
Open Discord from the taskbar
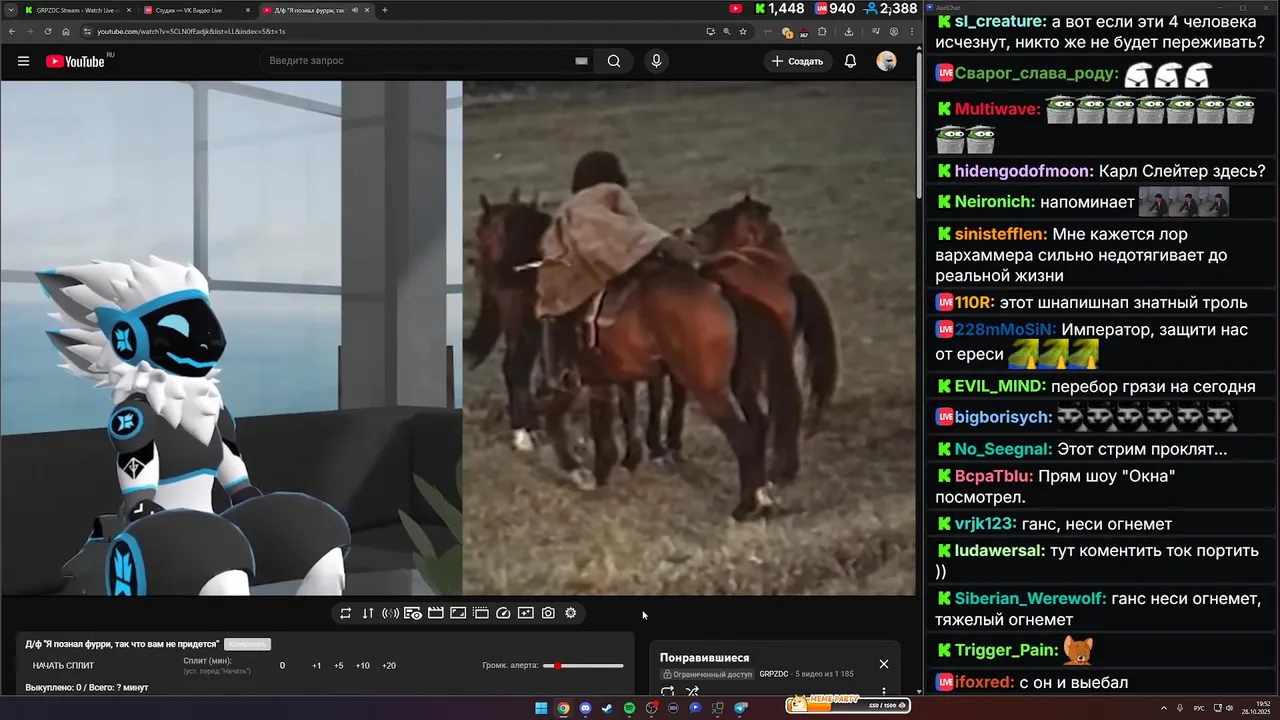click(585, 708)
